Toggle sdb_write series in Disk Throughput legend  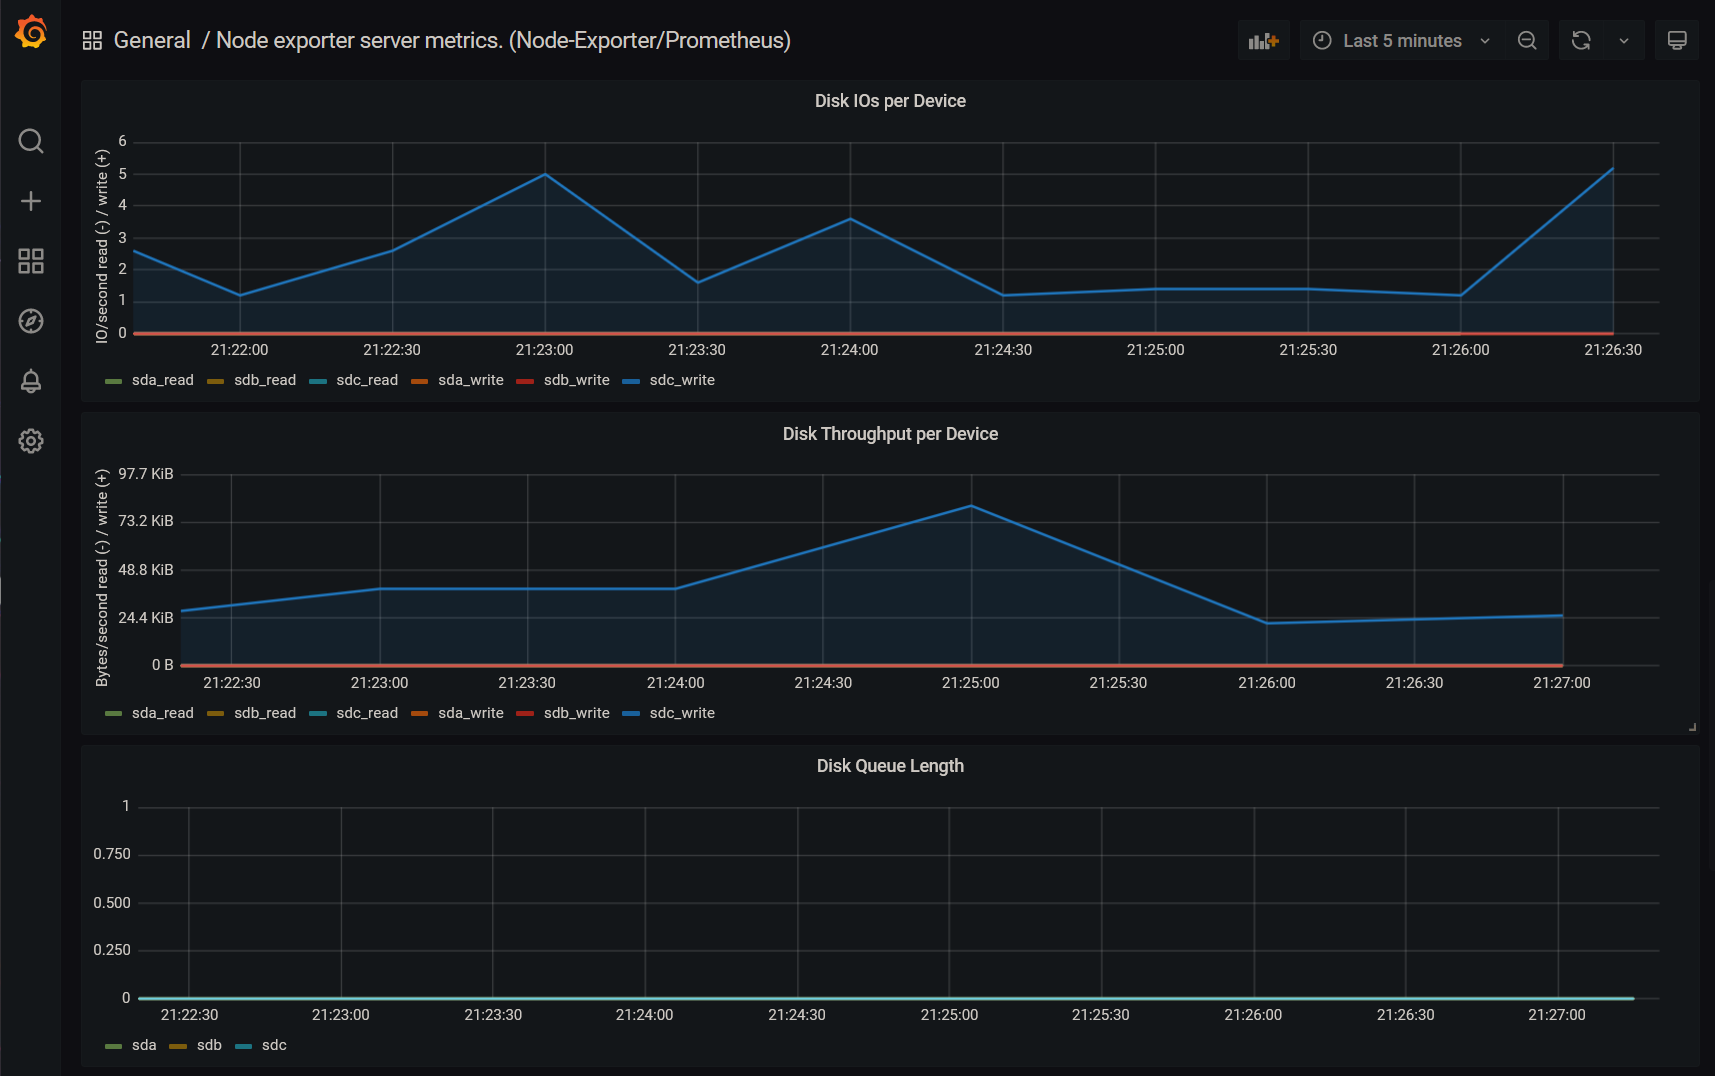pos(577,713)
